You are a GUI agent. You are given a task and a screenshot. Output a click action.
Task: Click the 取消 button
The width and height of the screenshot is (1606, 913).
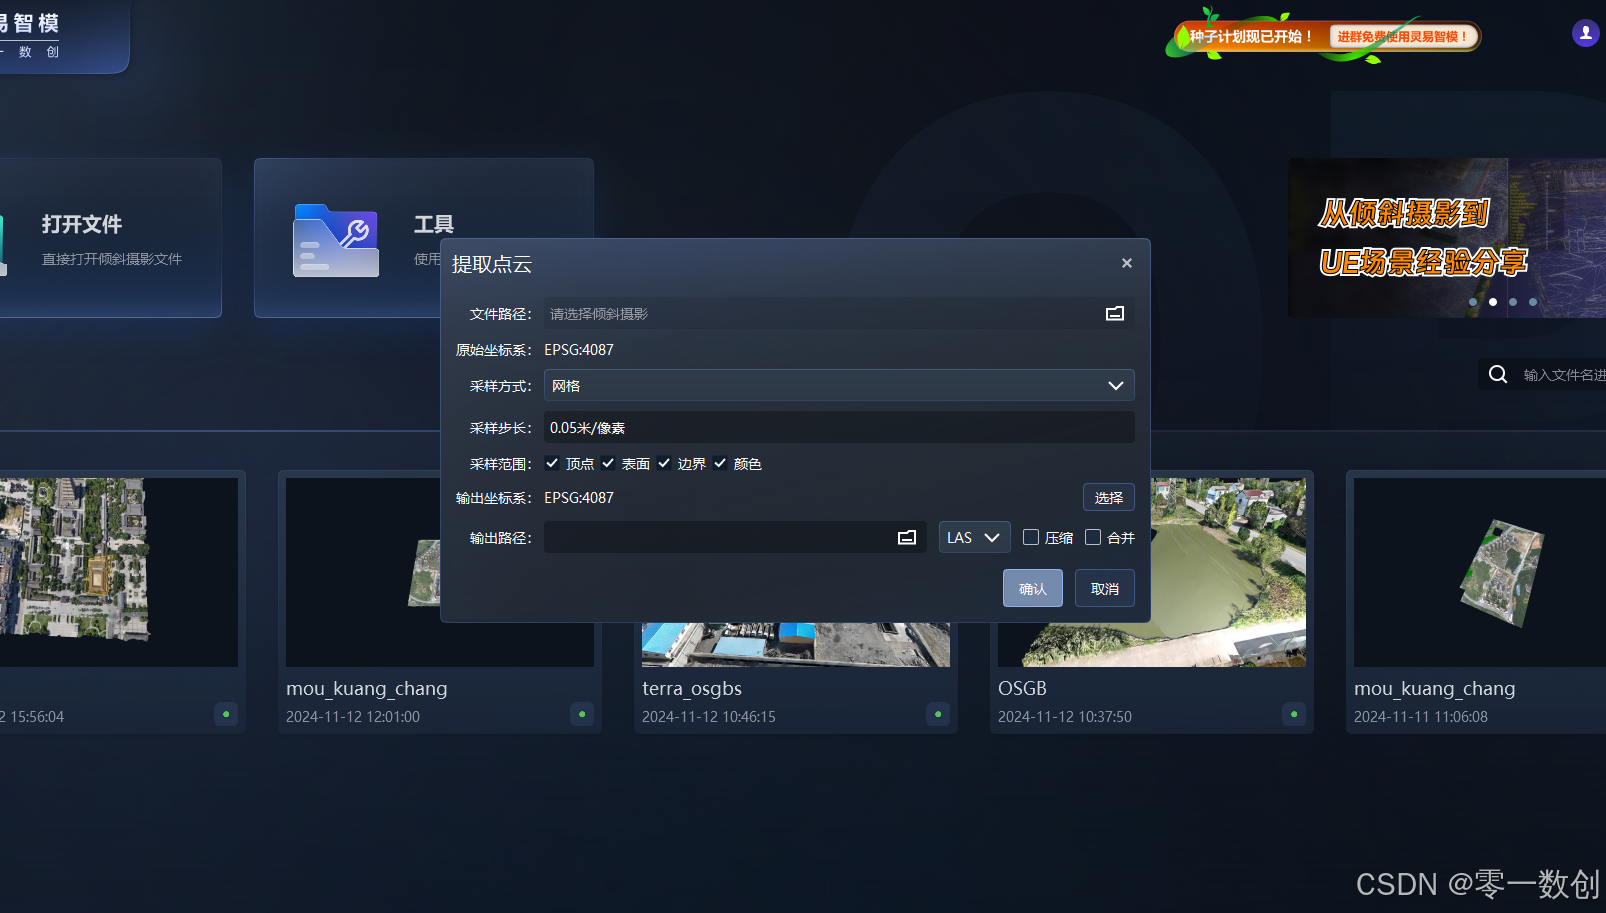pyautogui.click(x=1105, y=589)
